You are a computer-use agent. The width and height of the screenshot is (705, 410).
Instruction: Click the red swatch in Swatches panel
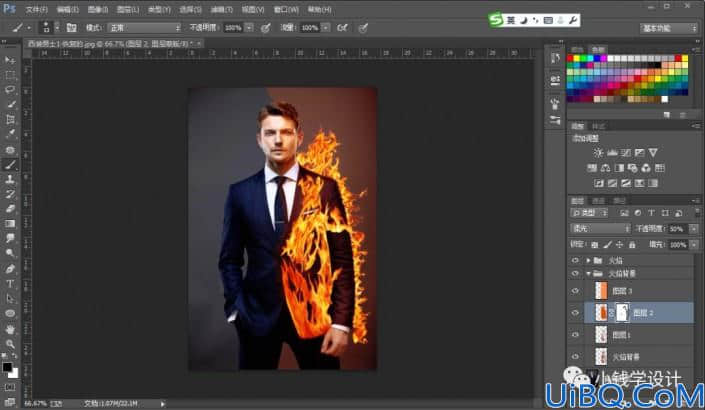pyautogui.click(x=570, y=58)
